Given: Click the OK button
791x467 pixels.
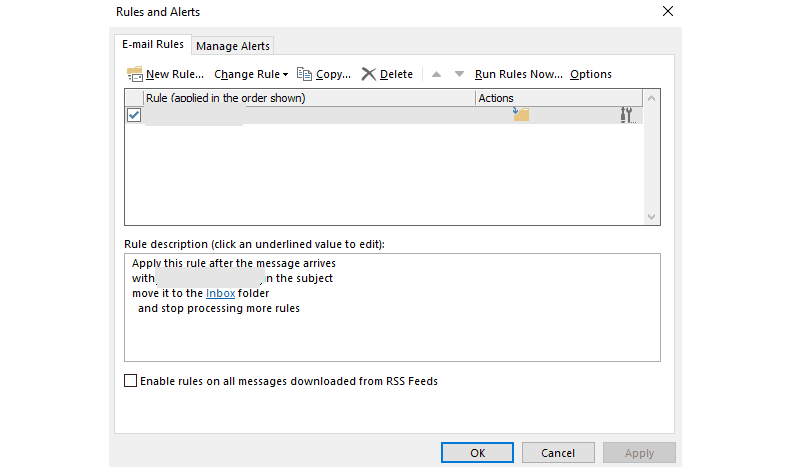Looking at the screenshot, I should [x=477, y=453].
